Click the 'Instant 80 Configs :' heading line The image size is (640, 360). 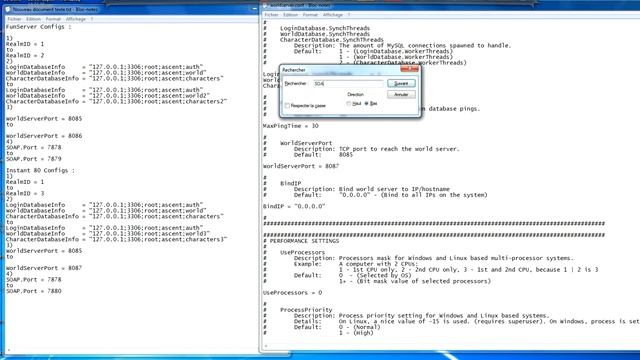(40, 171)
